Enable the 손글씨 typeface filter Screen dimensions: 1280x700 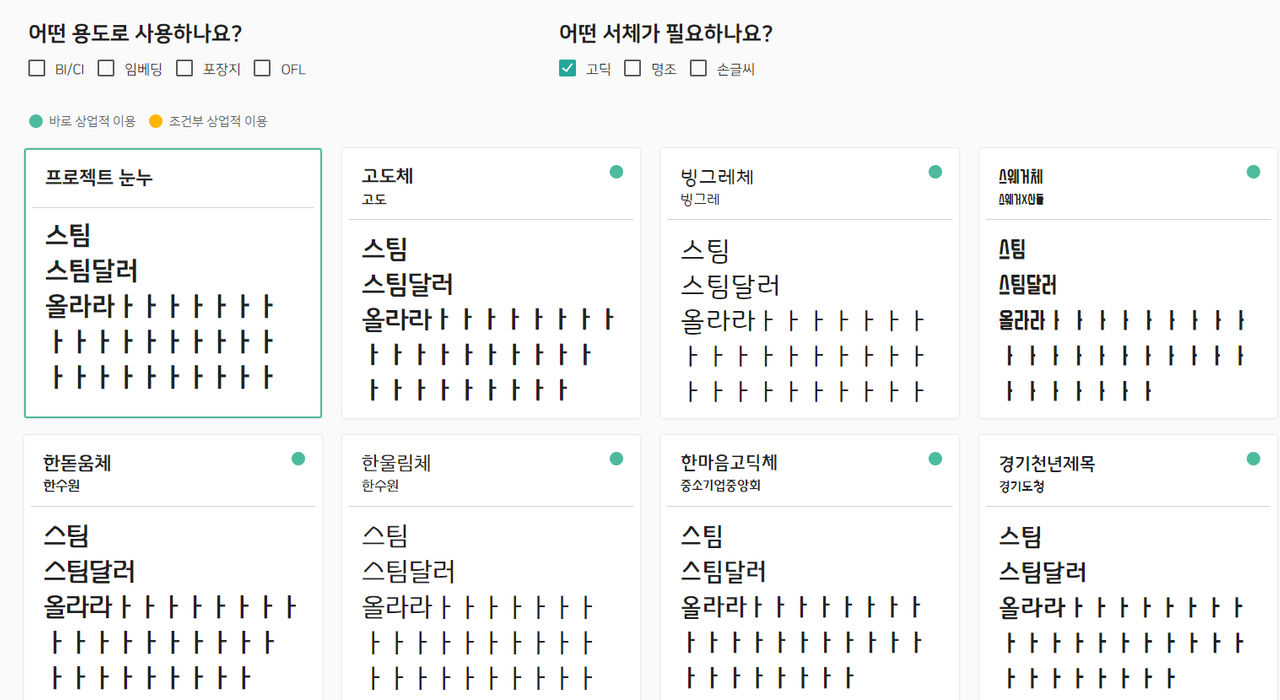[x=698, y=68]
